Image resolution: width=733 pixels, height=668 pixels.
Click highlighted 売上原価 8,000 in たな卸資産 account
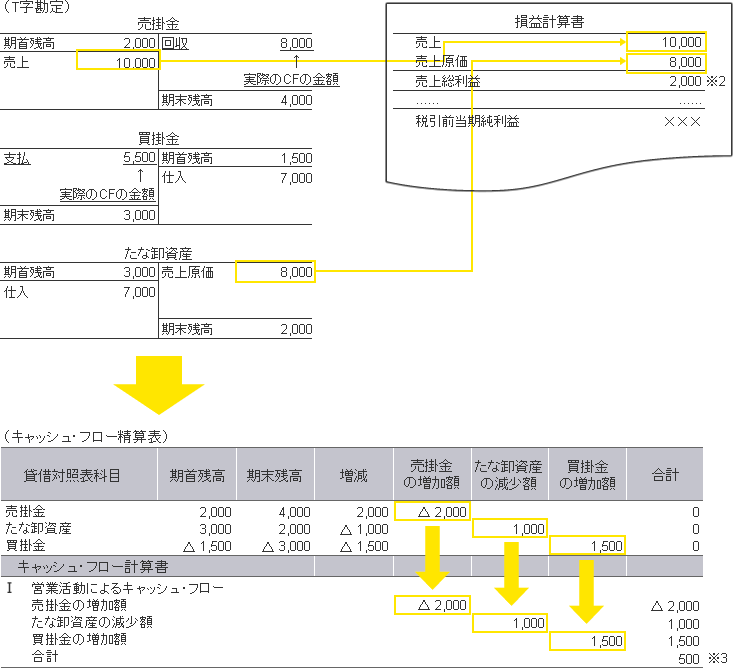click(x=275, y=272)
